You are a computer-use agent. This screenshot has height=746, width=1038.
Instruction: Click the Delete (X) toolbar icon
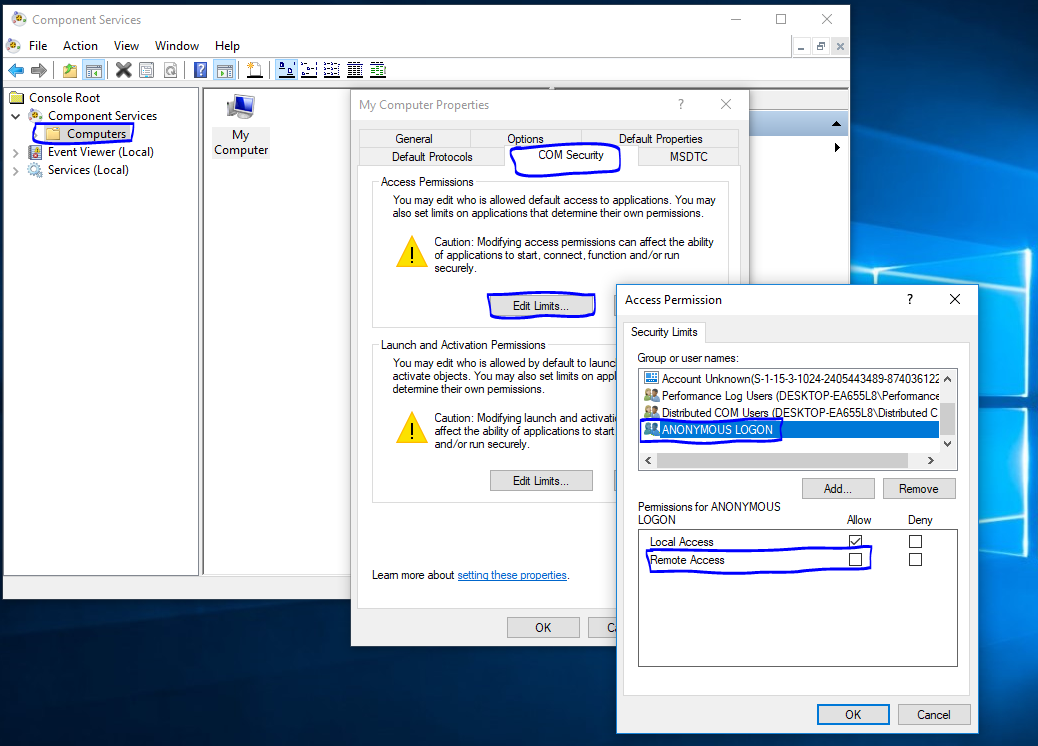click(x=123, y=70)
